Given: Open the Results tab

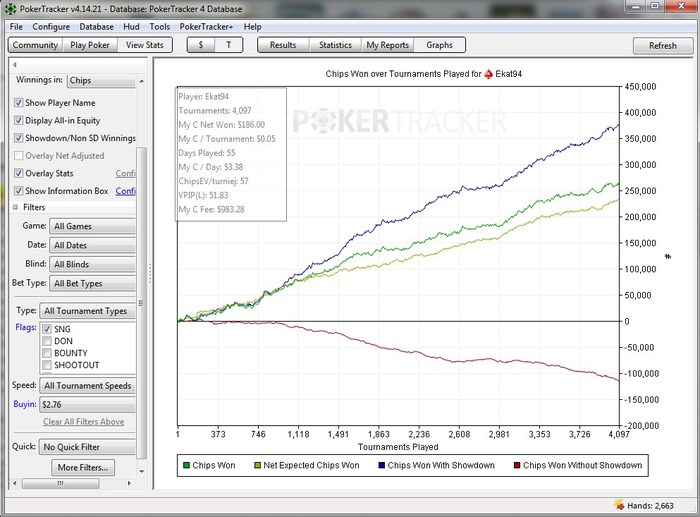Looking at the screenshot, I should [x=283, y=45].
